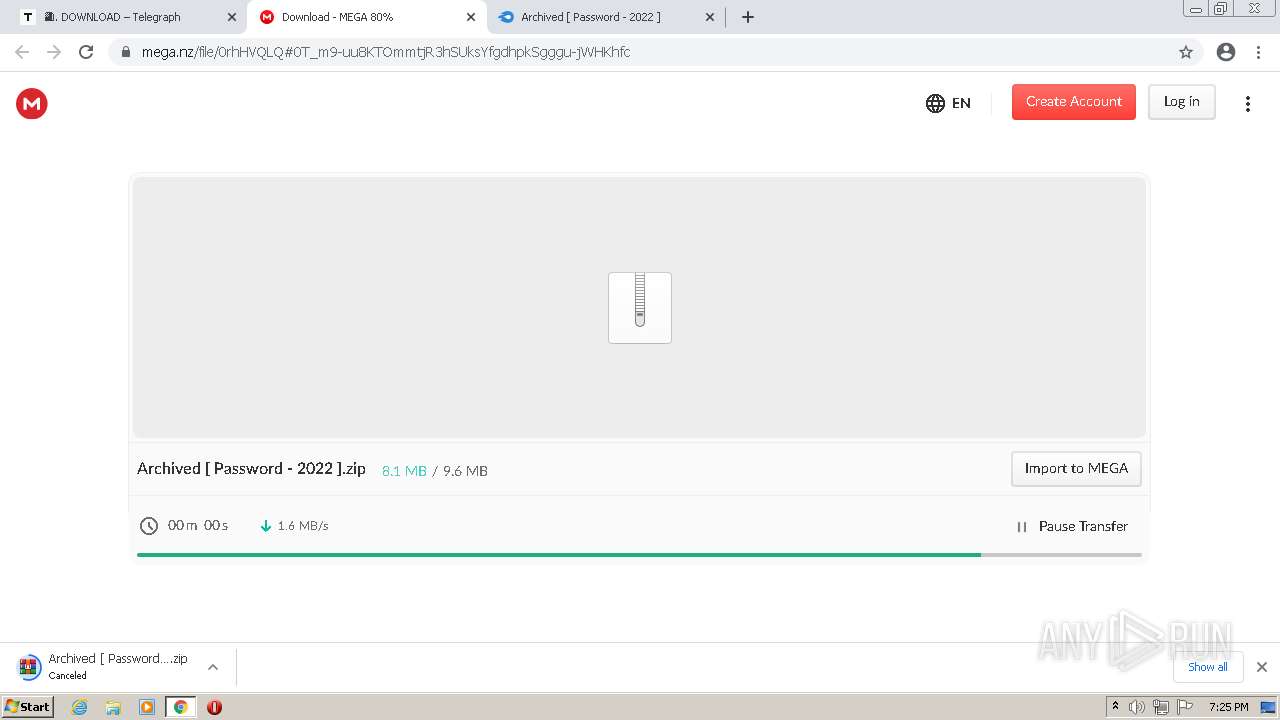The height and width of the screenshot is (720, 1280).
Task: Open the language selector globe EN
Action: coord(948,103)
